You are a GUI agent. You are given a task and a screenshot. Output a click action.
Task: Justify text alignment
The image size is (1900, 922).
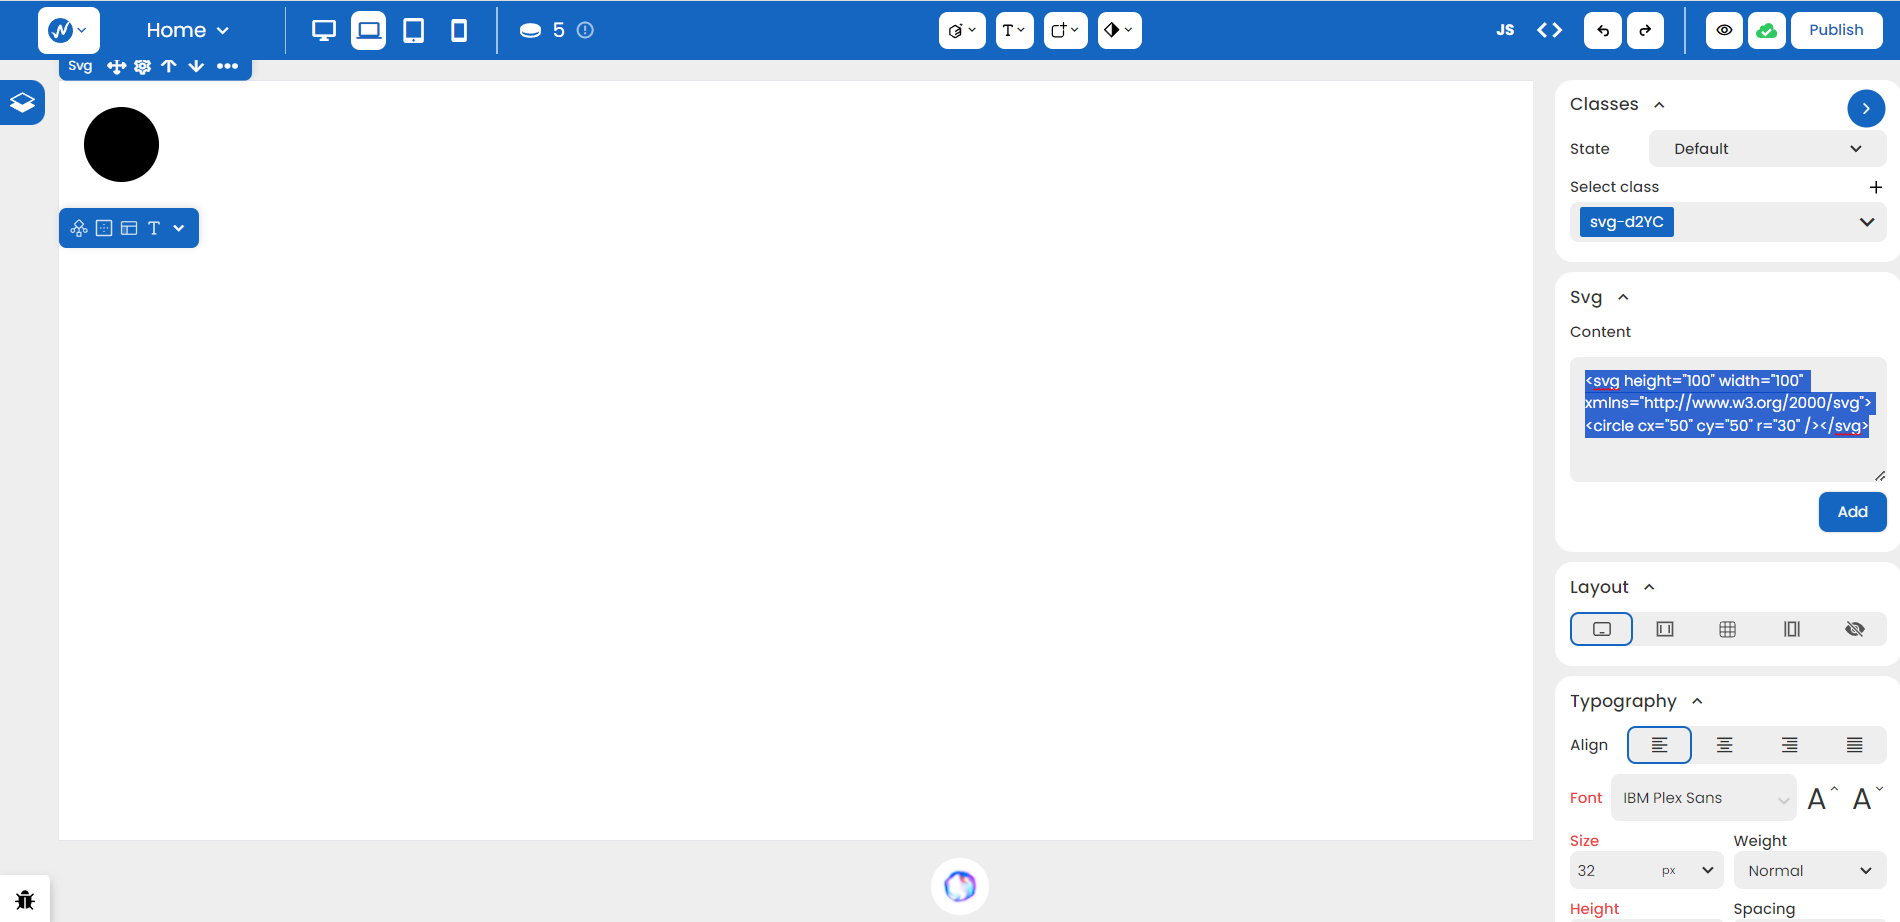click(1855, 745)
